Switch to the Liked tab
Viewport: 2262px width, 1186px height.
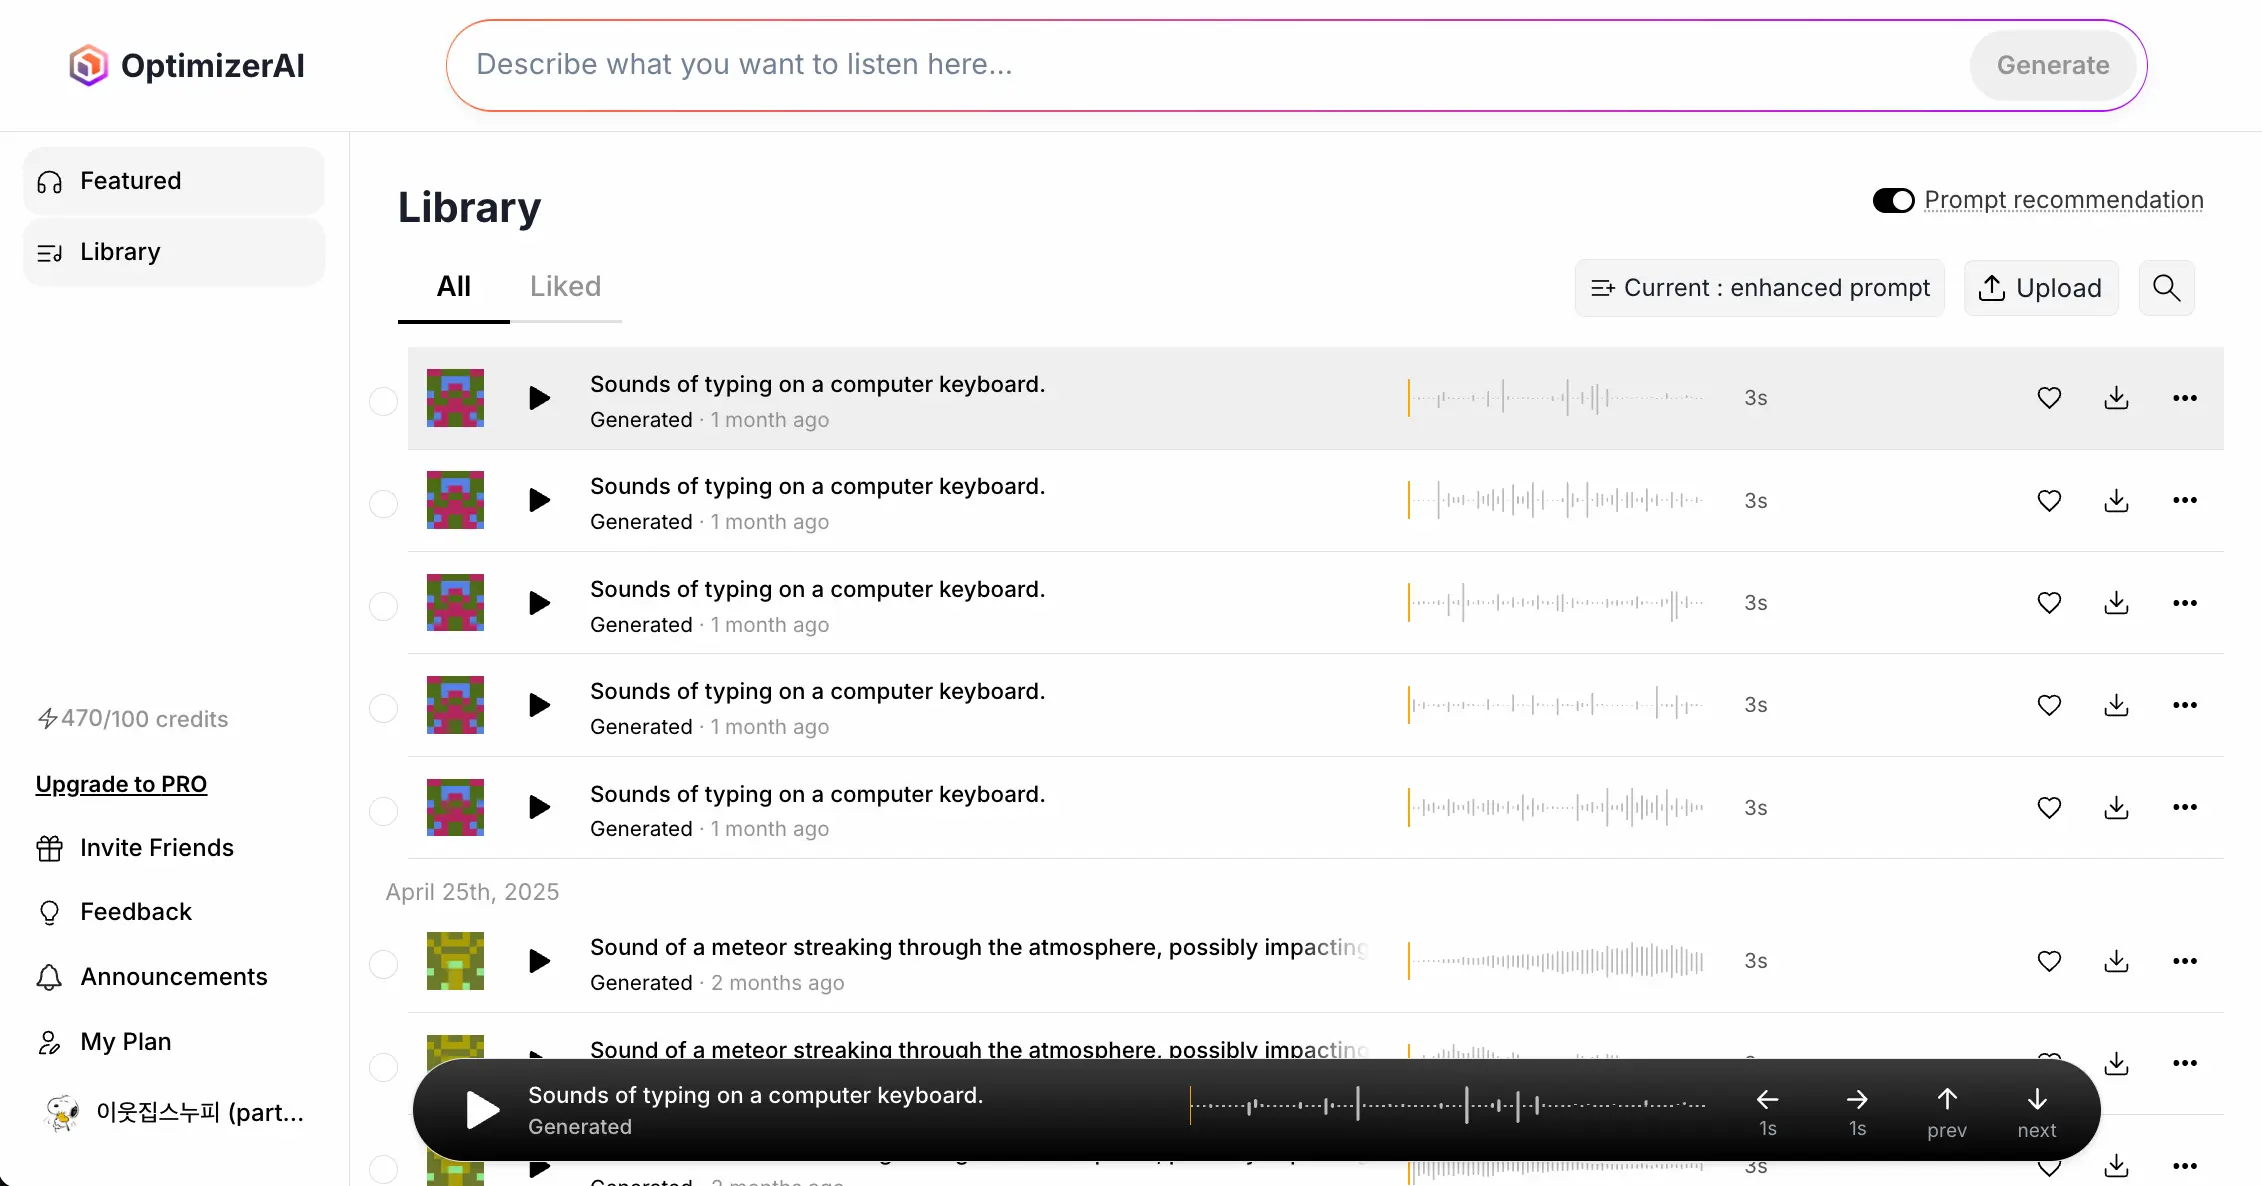(565, 287)
